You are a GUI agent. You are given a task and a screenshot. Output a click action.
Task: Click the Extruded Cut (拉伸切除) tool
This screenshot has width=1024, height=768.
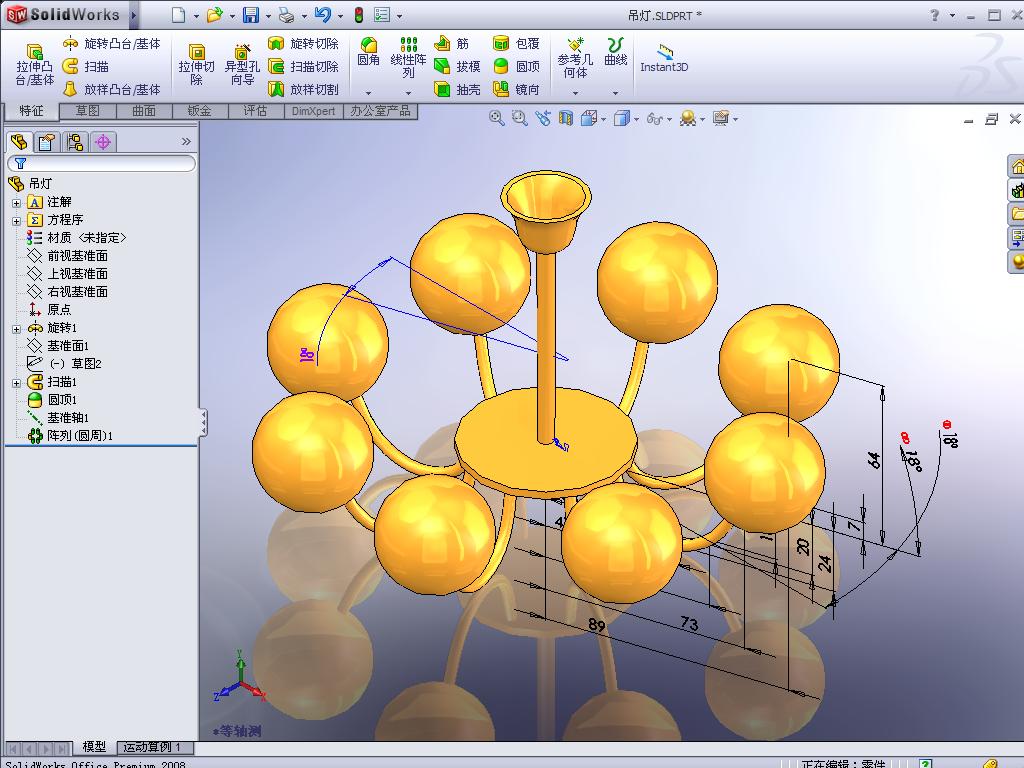coord(196,65)
